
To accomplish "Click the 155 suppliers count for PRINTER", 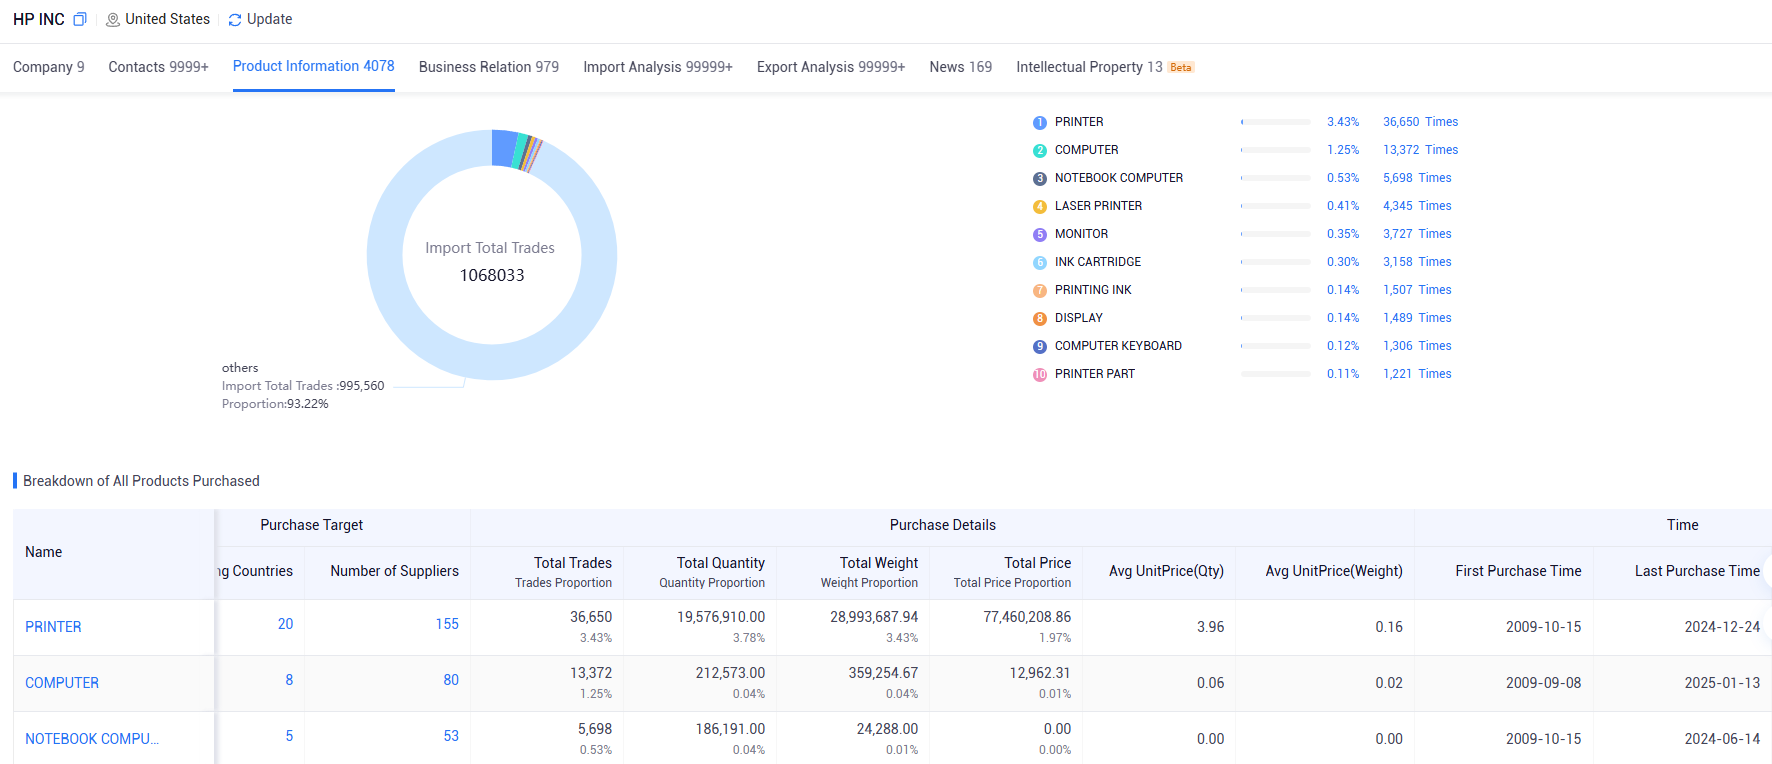I will (447, 624).
